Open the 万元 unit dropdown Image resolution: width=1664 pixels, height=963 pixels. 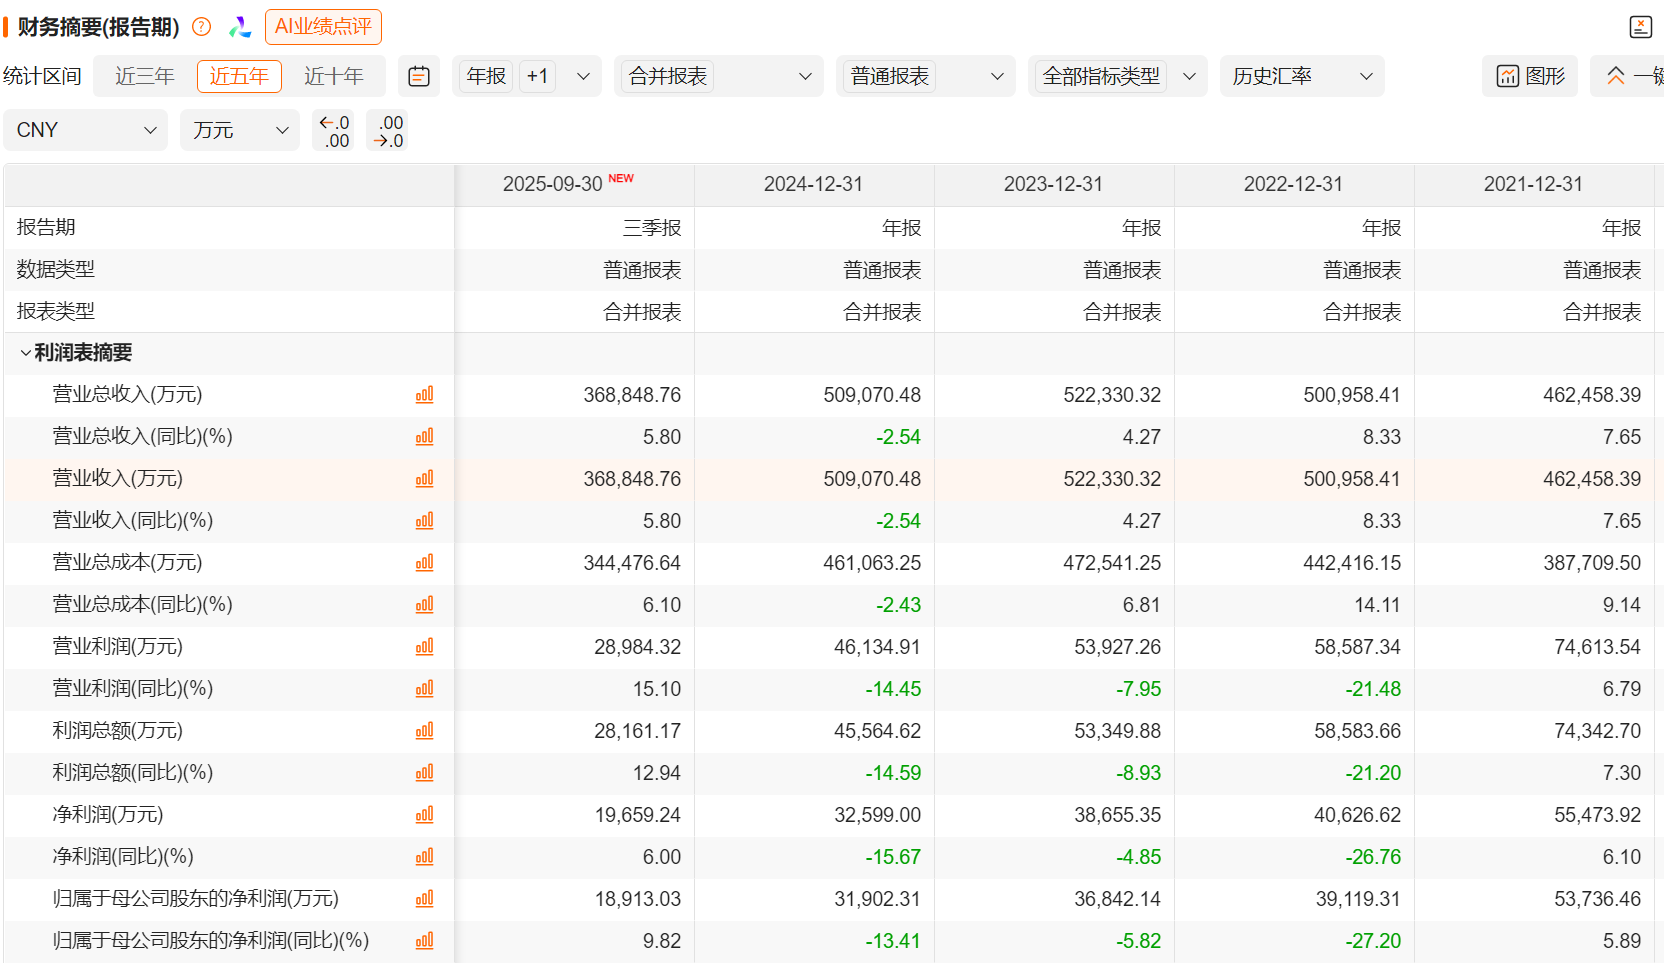coord(239,130)
